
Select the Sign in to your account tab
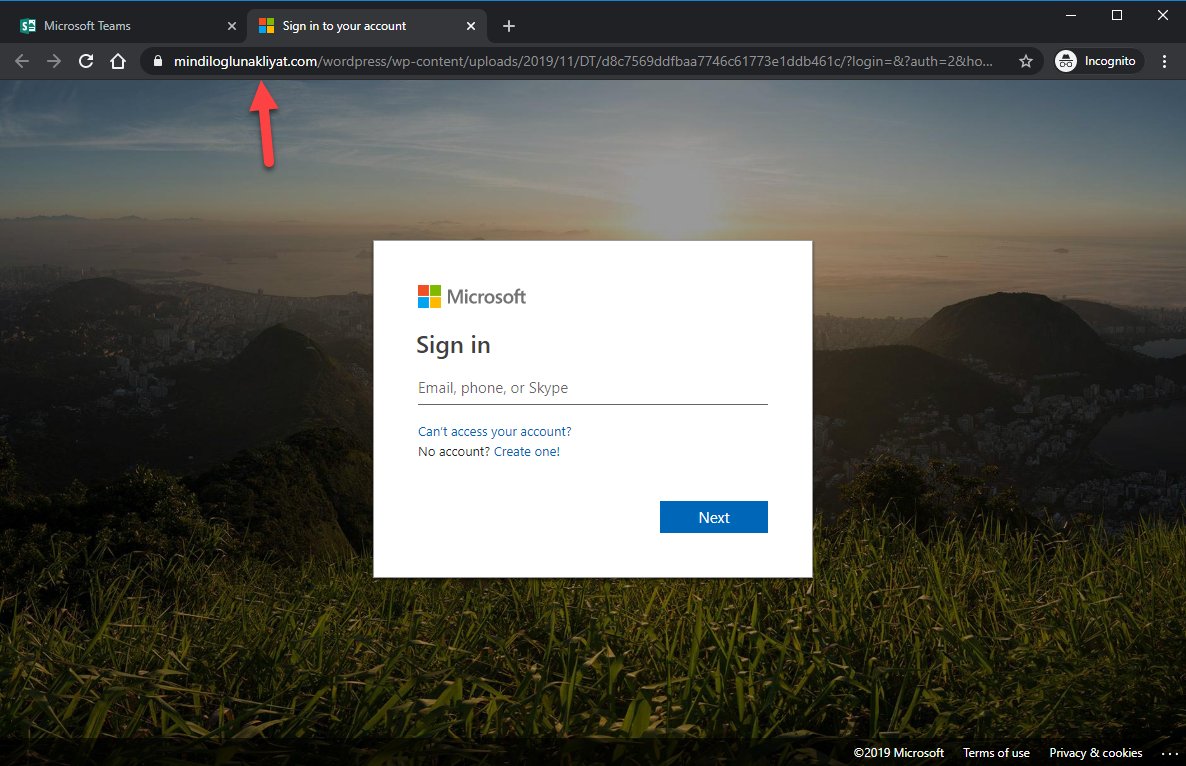click(x=368, y=26)
